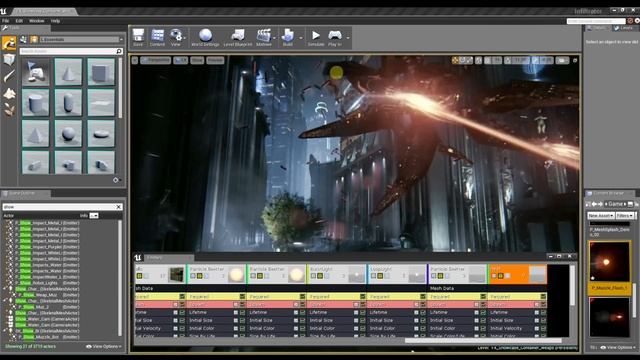Viewport: 640px width, 360px height.
Task: Toggle Lifetime checkbox in the third emitter column
Action: (x=302, y=312)
